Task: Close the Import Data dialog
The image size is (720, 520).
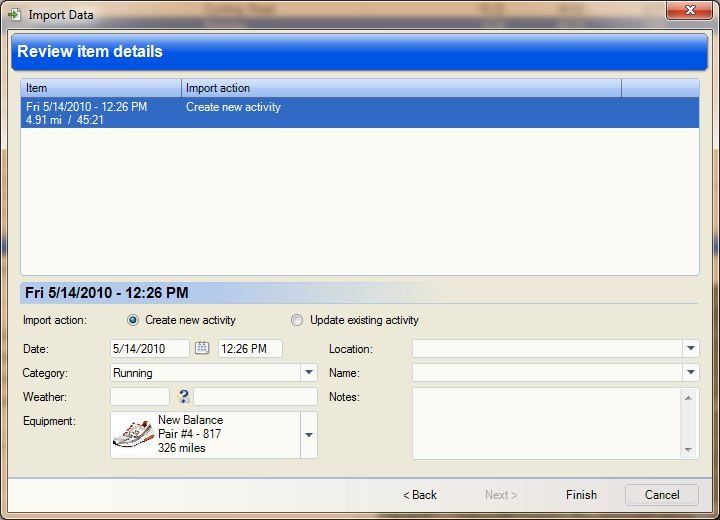Action: point(689,10)
